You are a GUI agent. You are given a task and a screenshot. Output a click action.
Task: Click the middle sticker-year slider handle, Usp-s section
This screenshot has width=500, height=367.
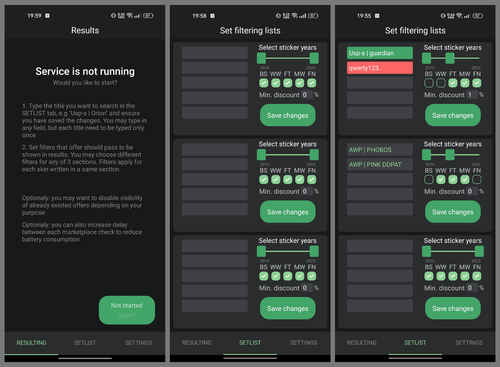[x=450, y=58]
